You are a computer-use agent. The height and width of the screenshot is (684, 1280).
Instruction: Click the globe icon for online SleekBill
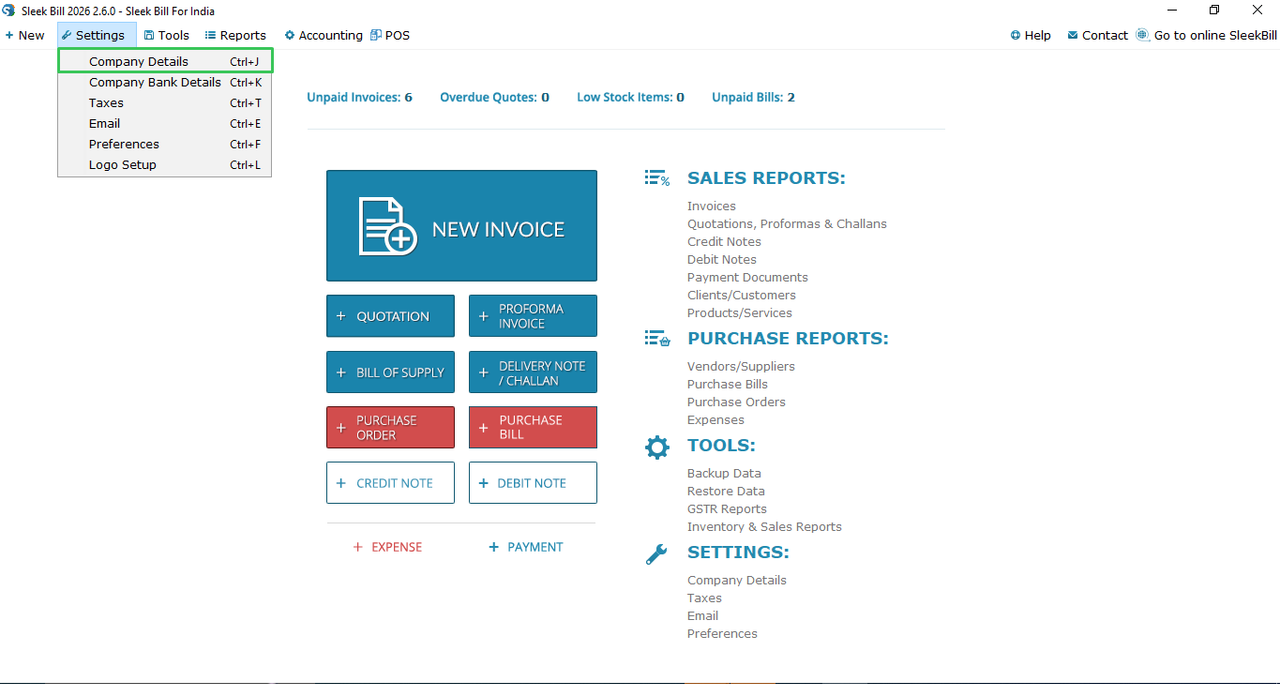(x=1143, y=35)
